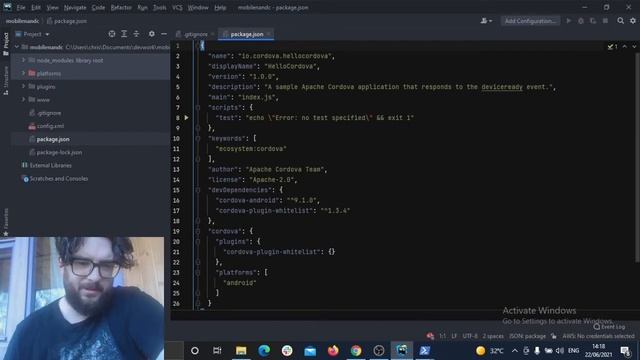Toggle the read-only lock icon
The height and width of the screenshot is (360, 640).
[x=553, y=336]
